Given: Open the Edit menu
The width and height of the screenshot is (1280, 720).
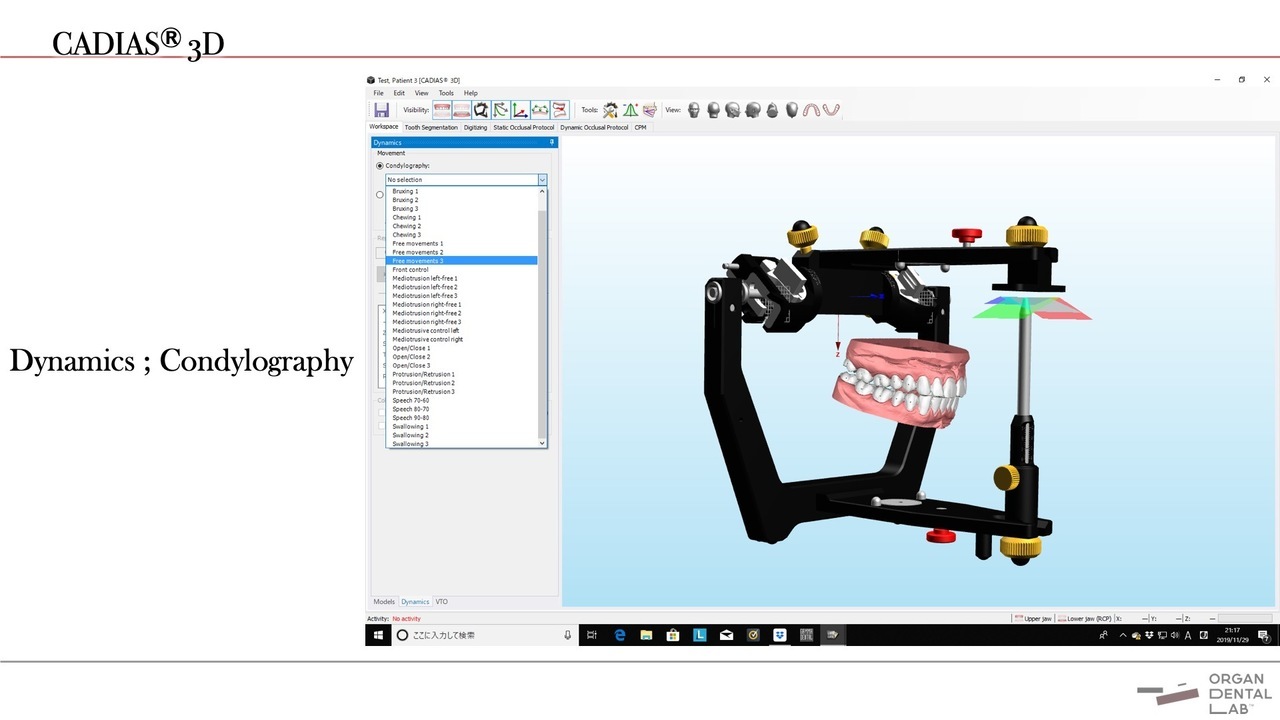Looking at the screenshot, I should click(x=399, y=93).
